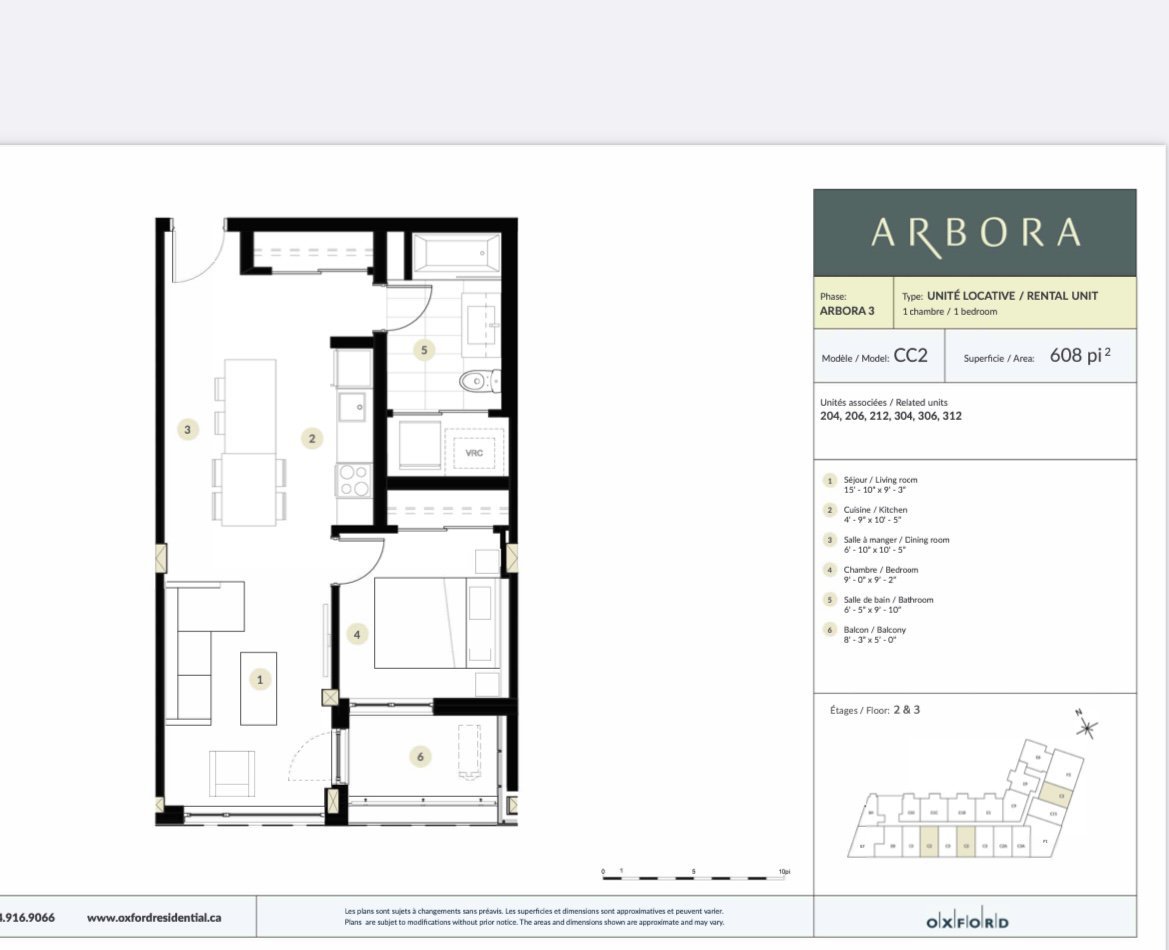Click the toilet symbol in the bathroom
The width and height of the screenshot is (1169, 950).
(478, 380)
